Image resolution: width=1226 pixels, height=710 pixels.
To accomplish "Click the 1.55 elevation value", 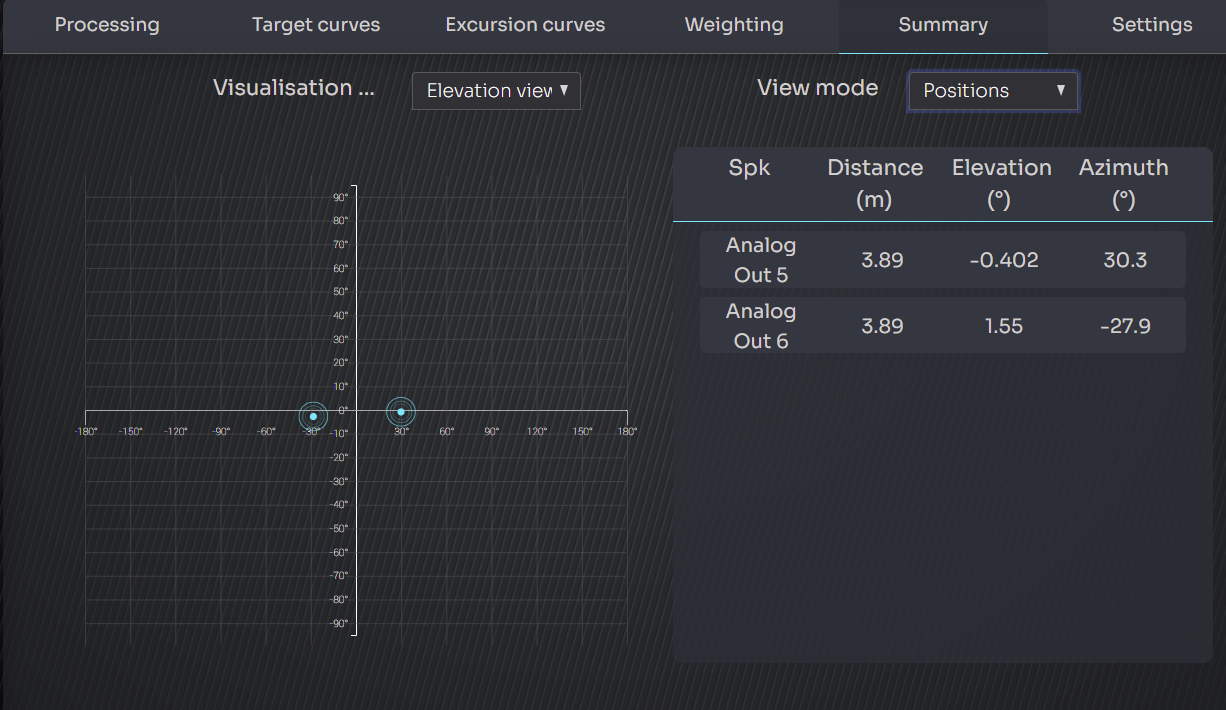I will coord(1004,326).
